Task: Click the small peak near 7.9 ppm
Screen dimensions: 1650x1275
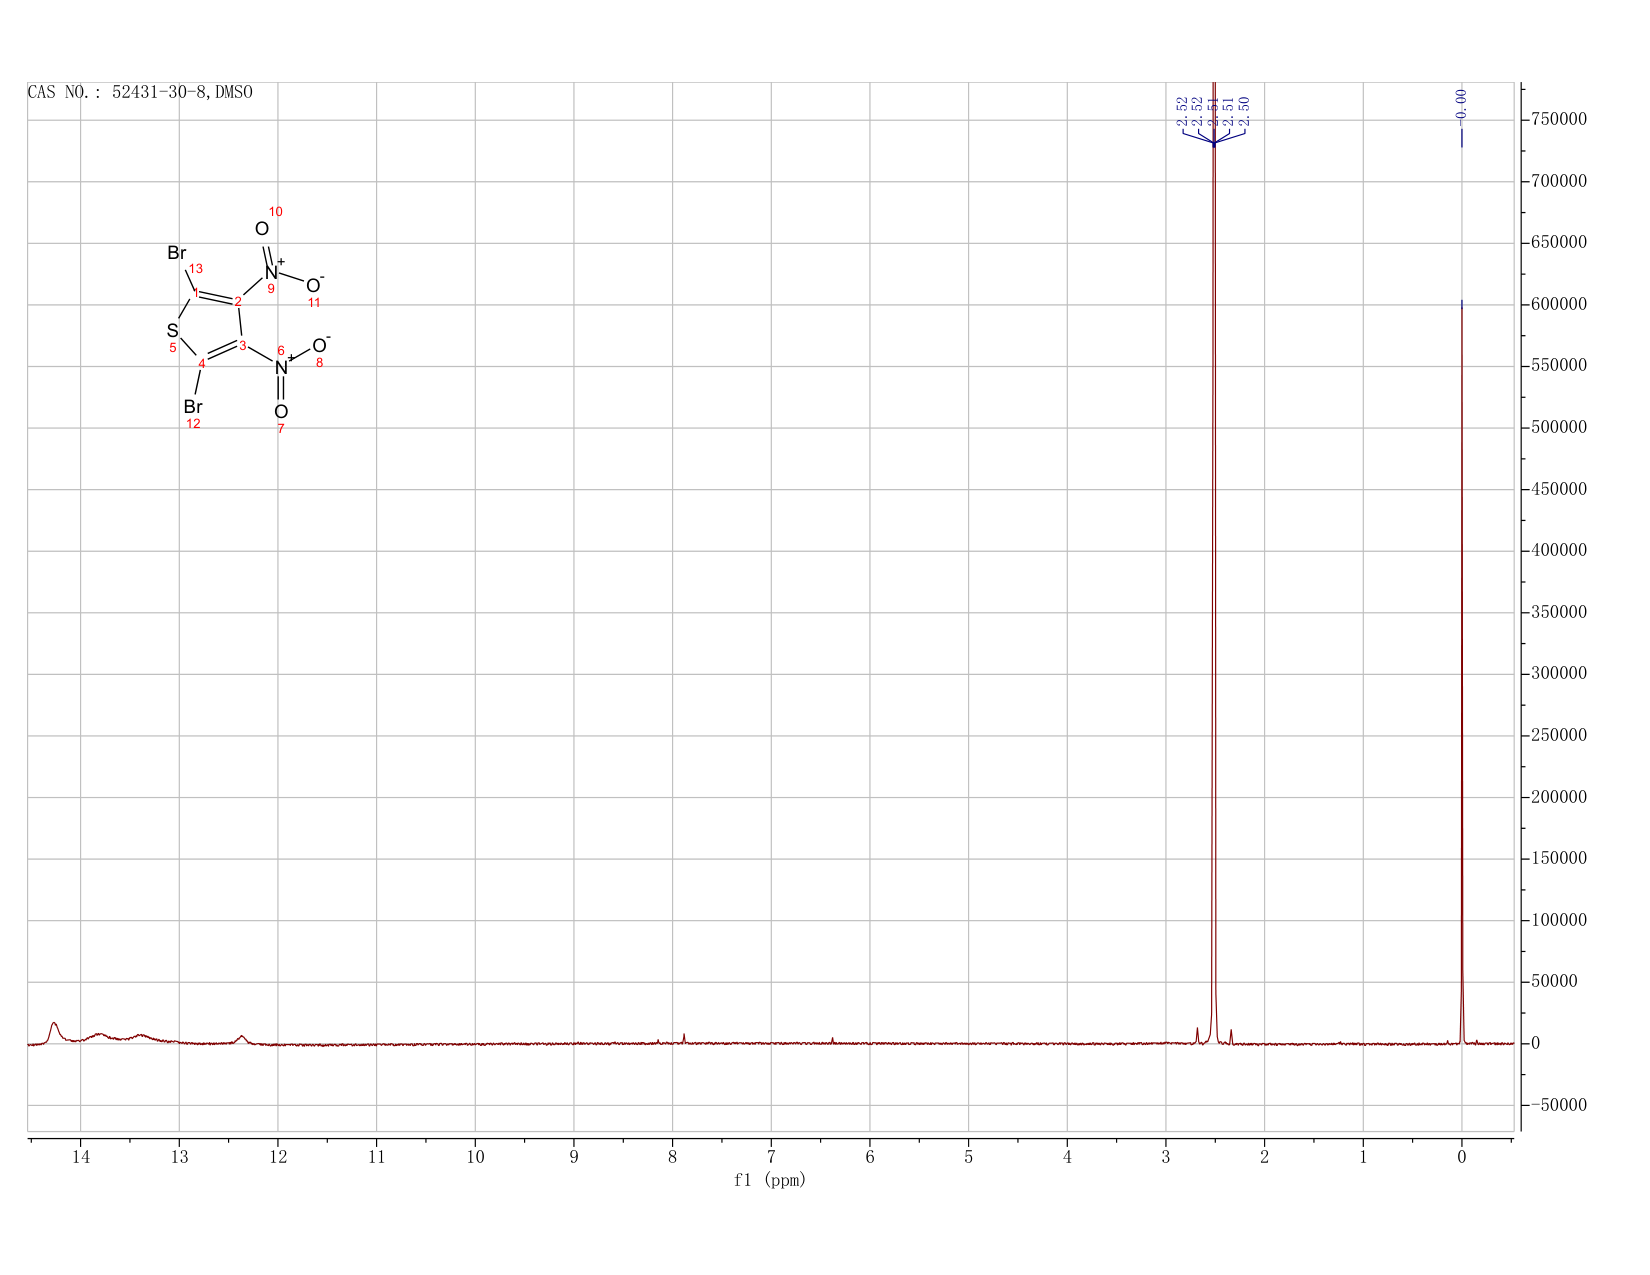Action: [x=684, y=1038]
